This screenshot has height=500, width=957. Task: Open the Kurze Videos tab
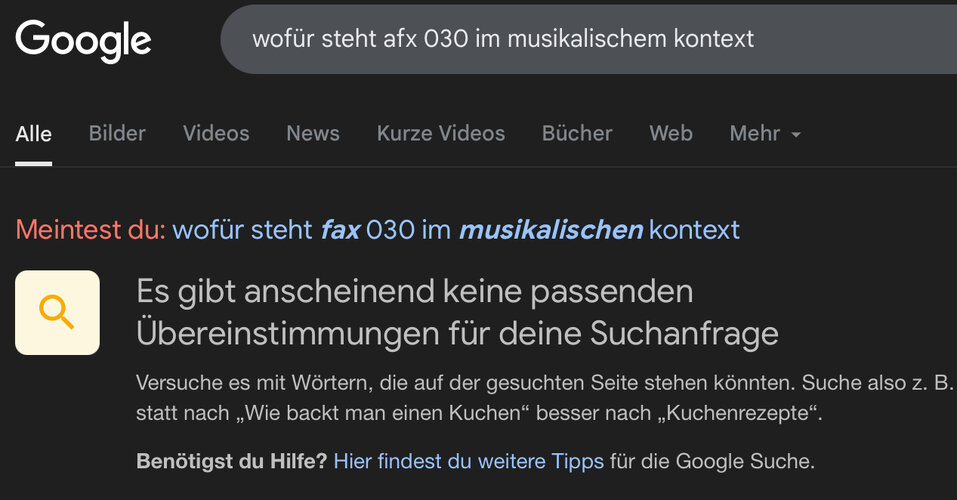tap(441, 133)
